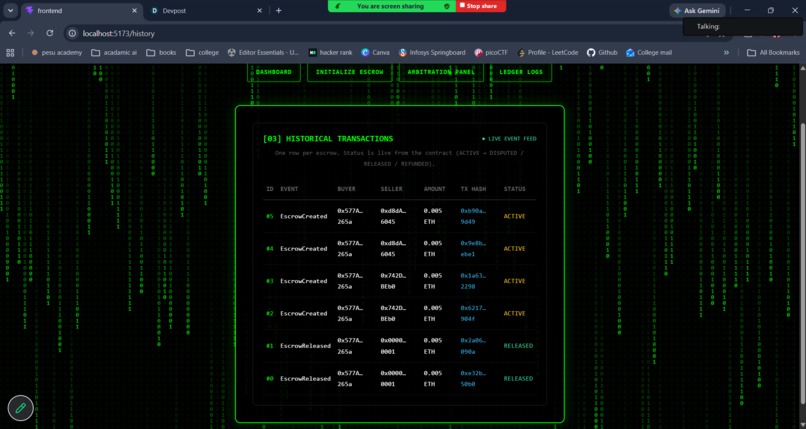Click the Stop share button
The image size is (806, 429).
click(x=481, y=6)
